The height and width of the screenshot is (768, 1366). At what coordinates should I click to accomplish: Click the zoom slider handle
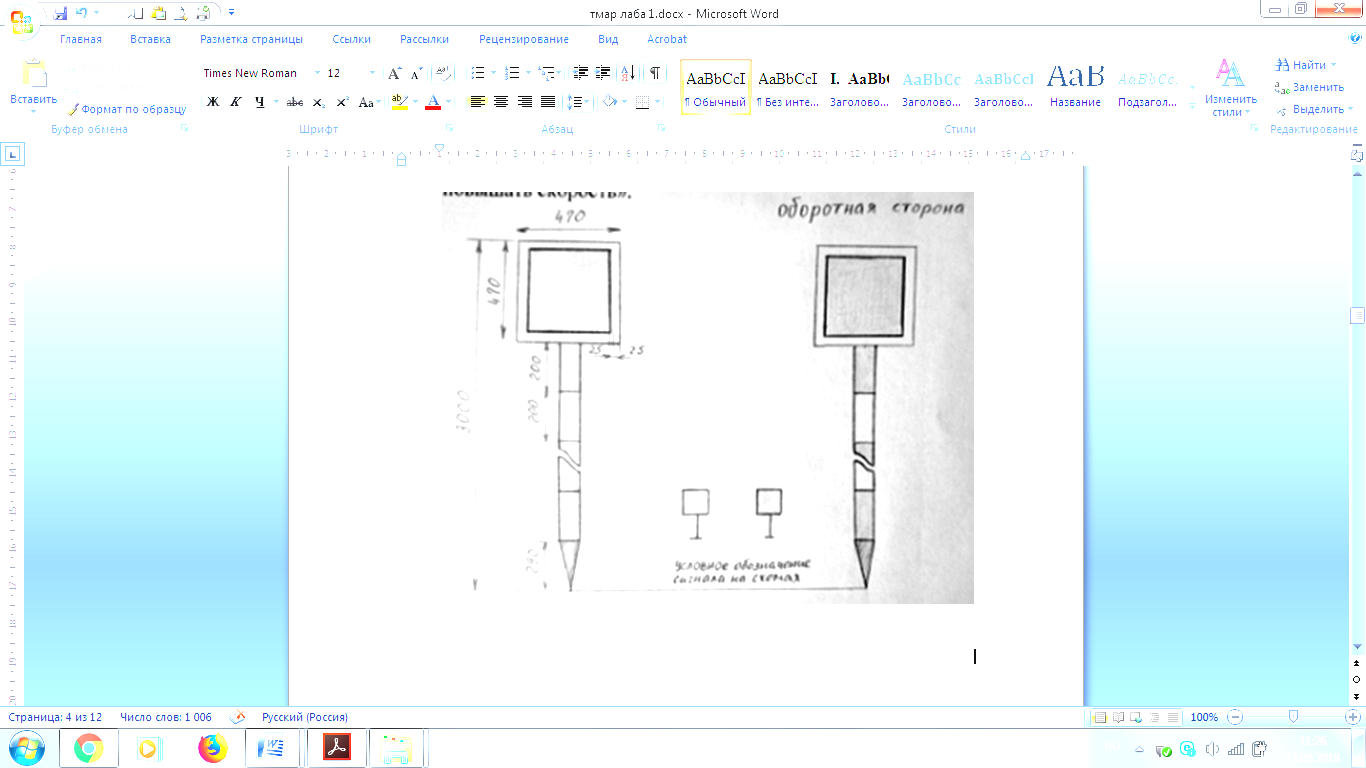(x=1294, y=717)
